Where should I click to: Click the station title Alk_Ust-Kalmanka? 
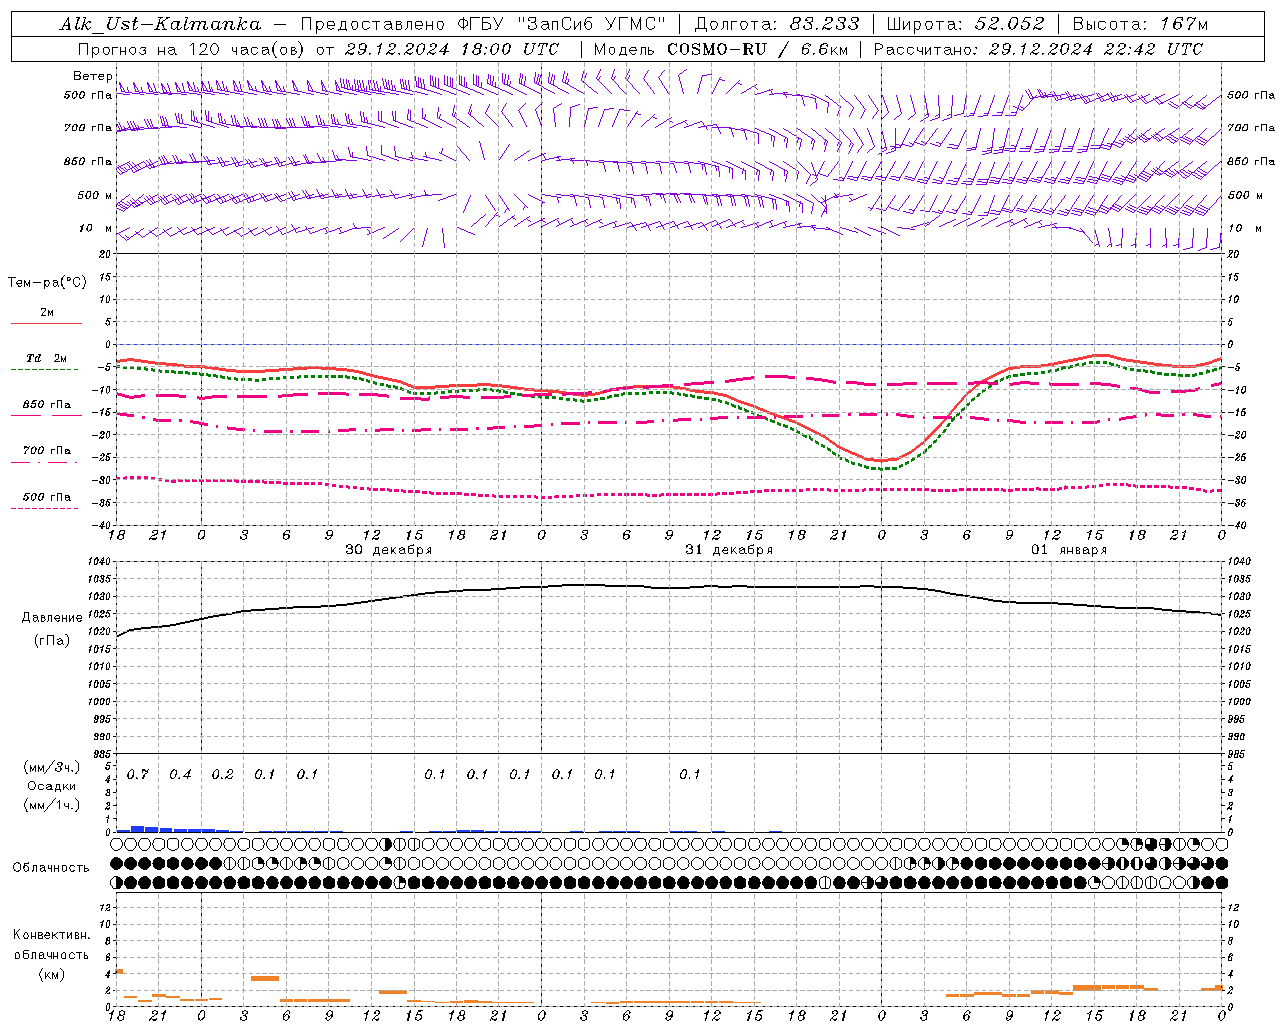click(x=160, y=24)
